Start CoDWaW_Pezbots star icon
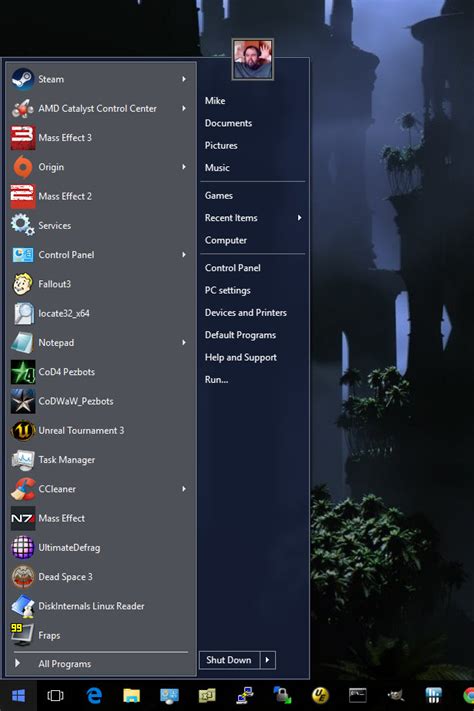474x711 pixels. 23,401
